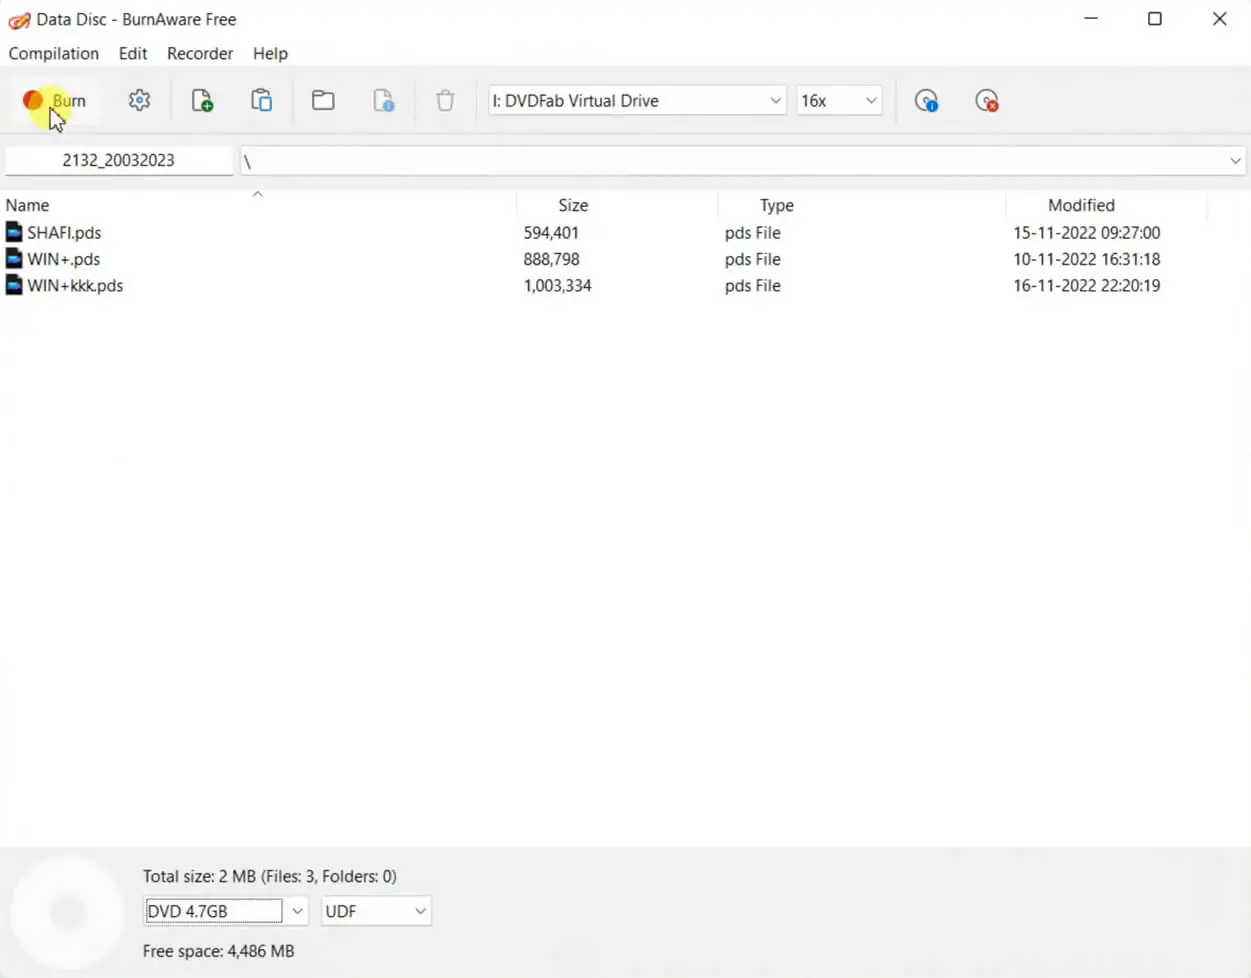
Task: Click the WIN+.pds file icon
Action: (x=14, y=259)
